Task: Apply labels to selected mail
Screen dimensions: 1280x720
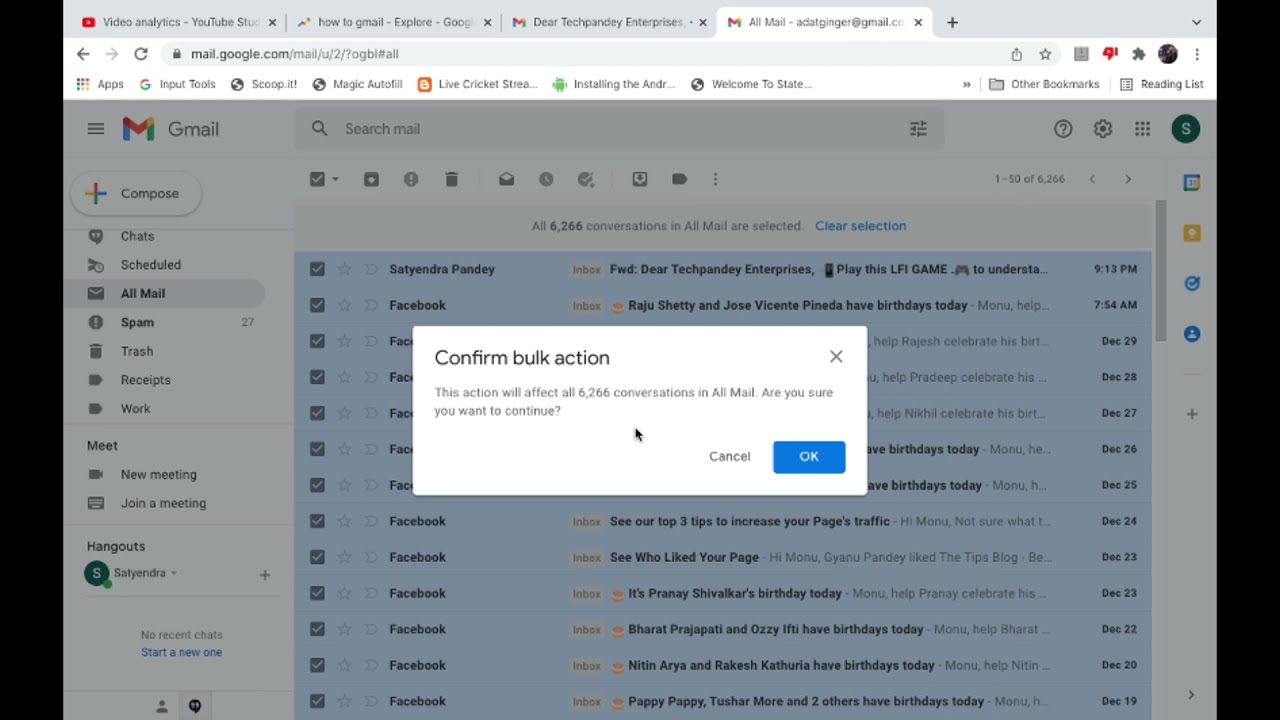Action: coord(679,179)
